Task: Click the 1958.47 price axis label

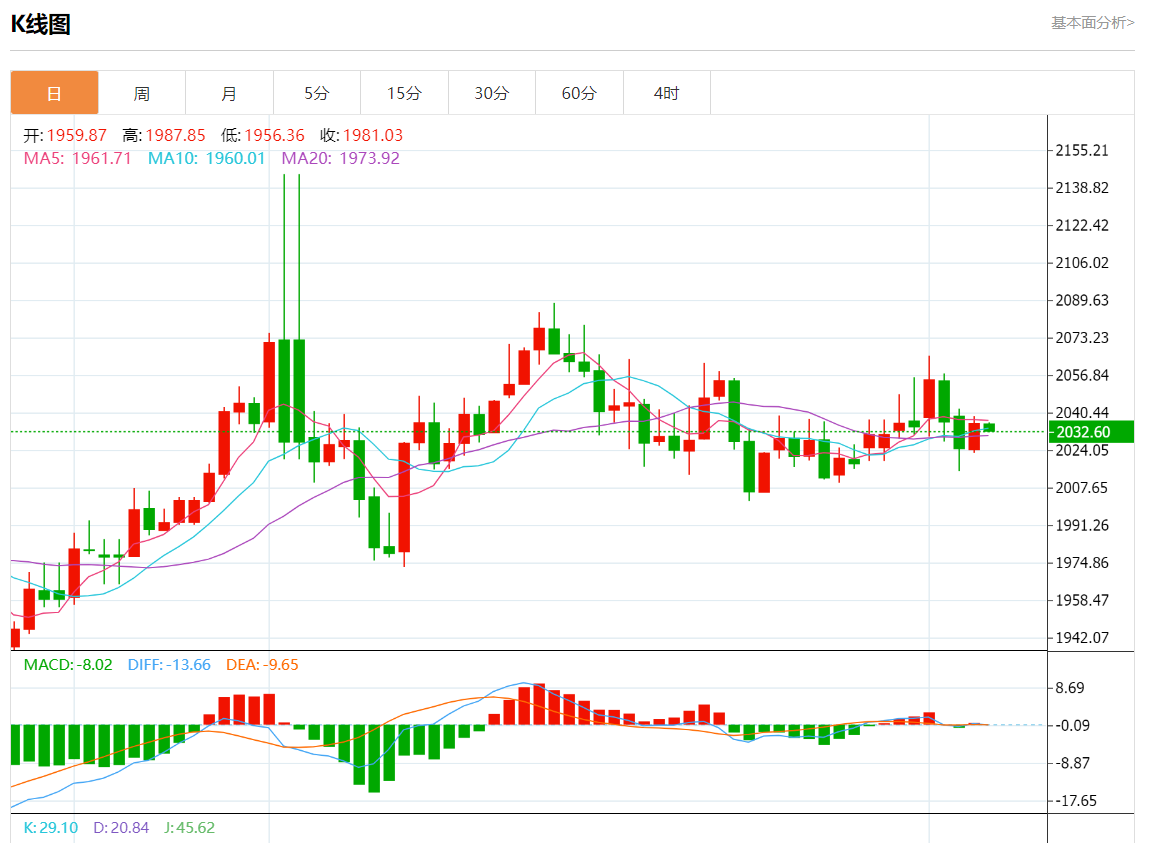Action: 1082,600
